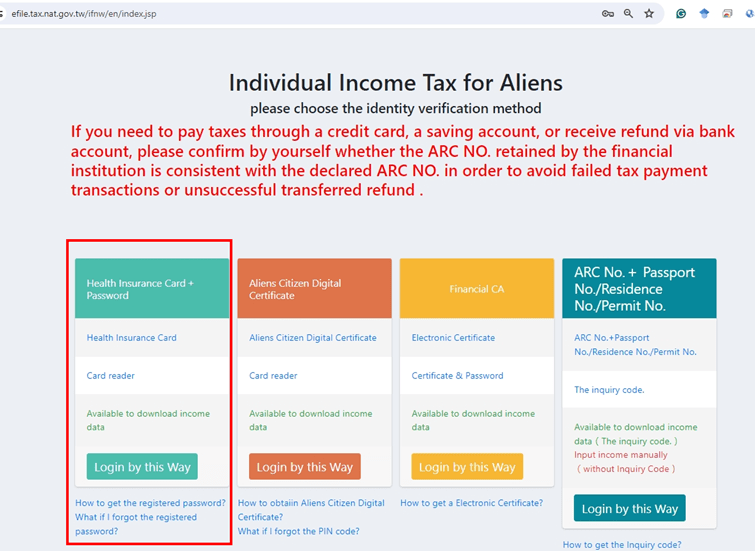Click the stacked pictures extension icon
The height and width of the screenshot is (551, 755).
tap(729, 14)
